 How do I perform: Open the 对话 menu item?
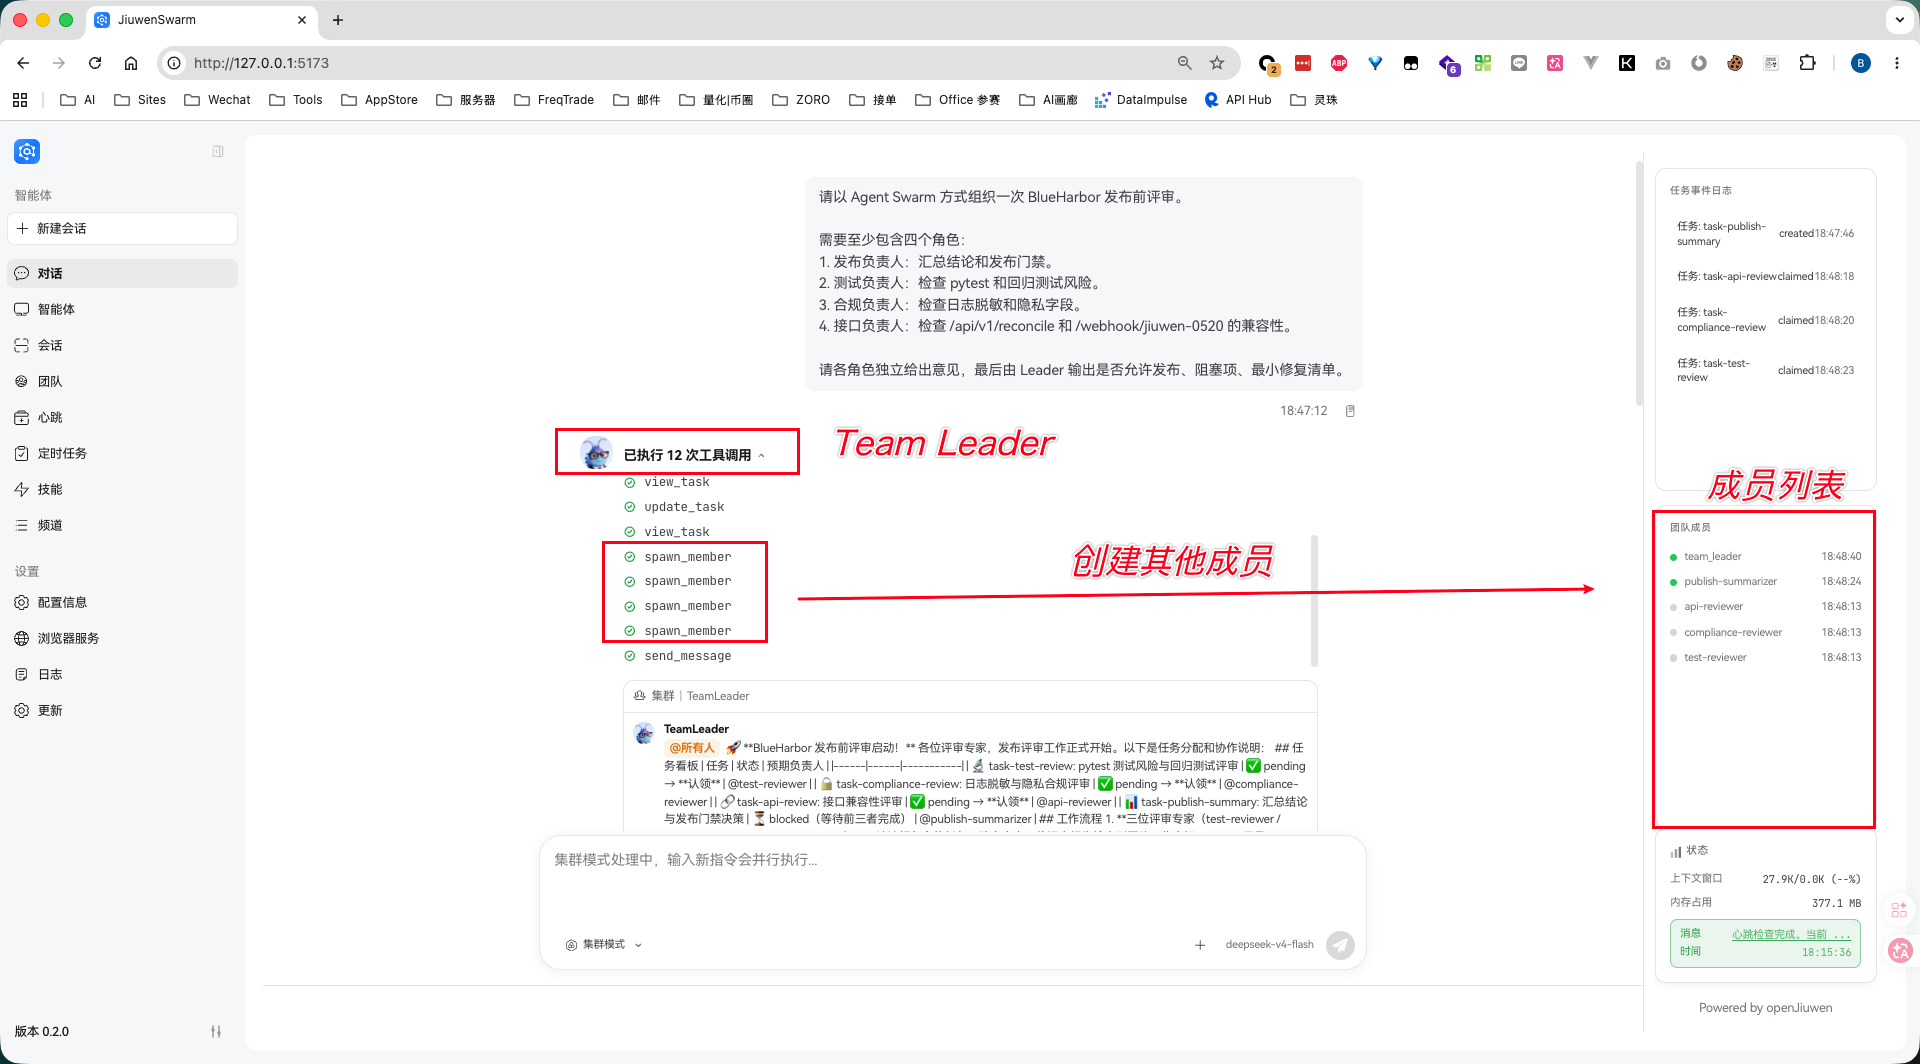coord(122,273)
